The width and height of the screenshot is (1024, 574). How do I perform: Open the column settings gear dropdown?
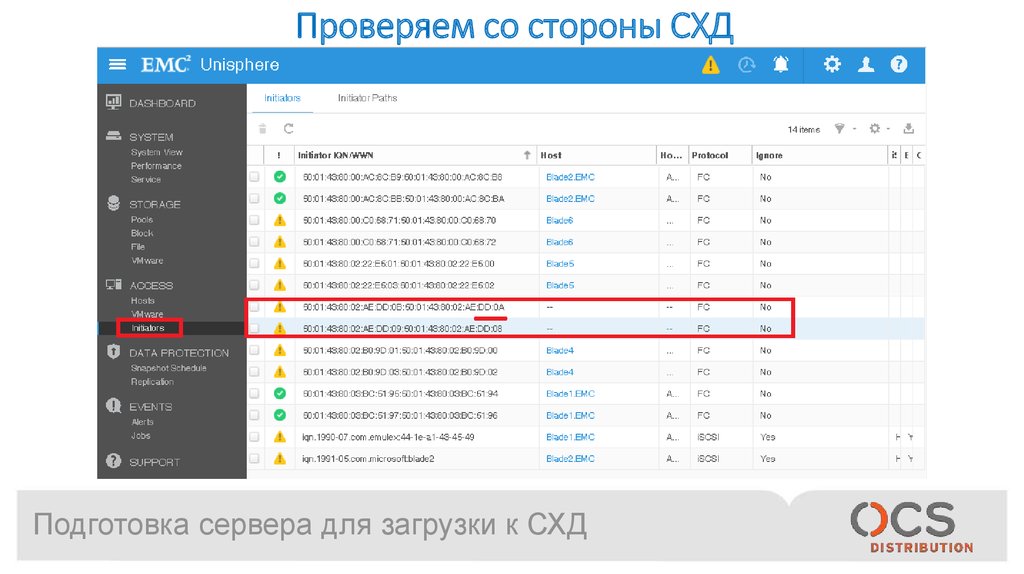coord(879,129)
